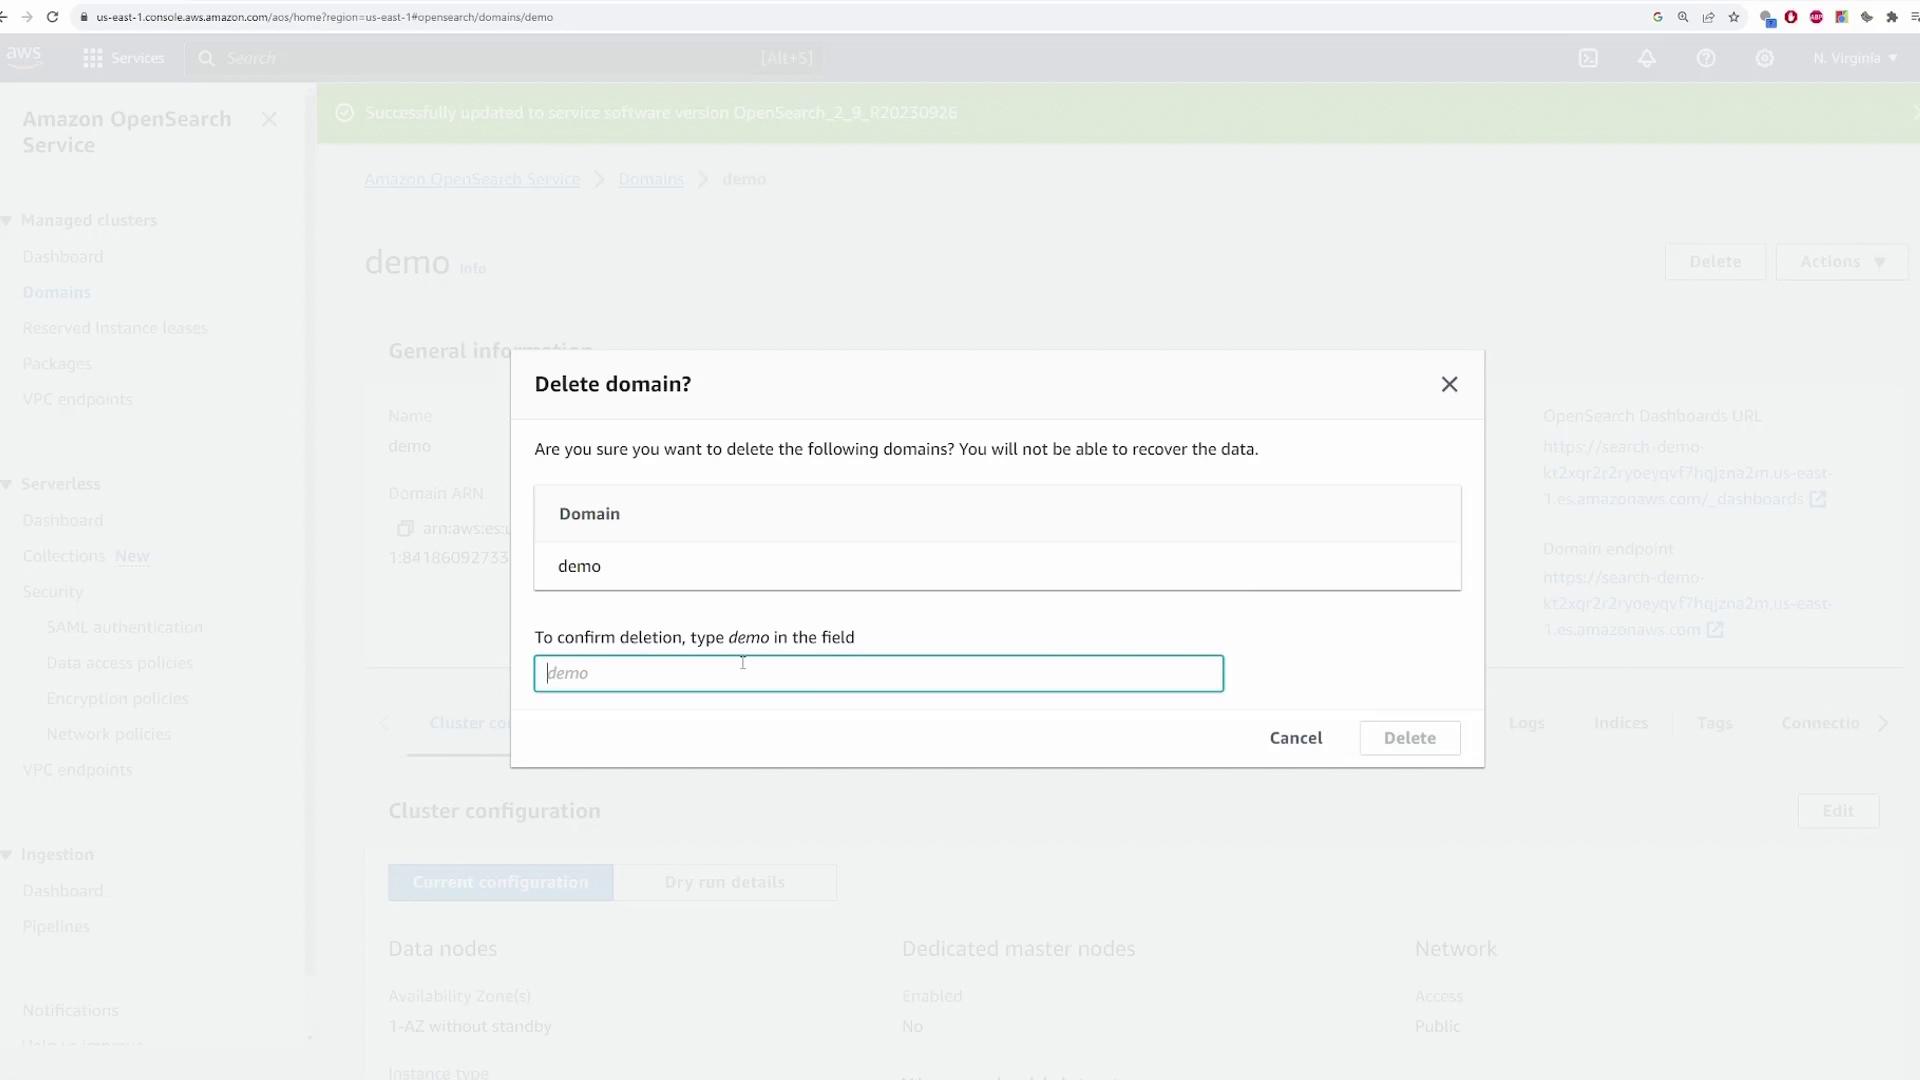Screen dimensions: 1920x1080
Task: Click the AWS logo home icon
Action: [x=24, y=56]
